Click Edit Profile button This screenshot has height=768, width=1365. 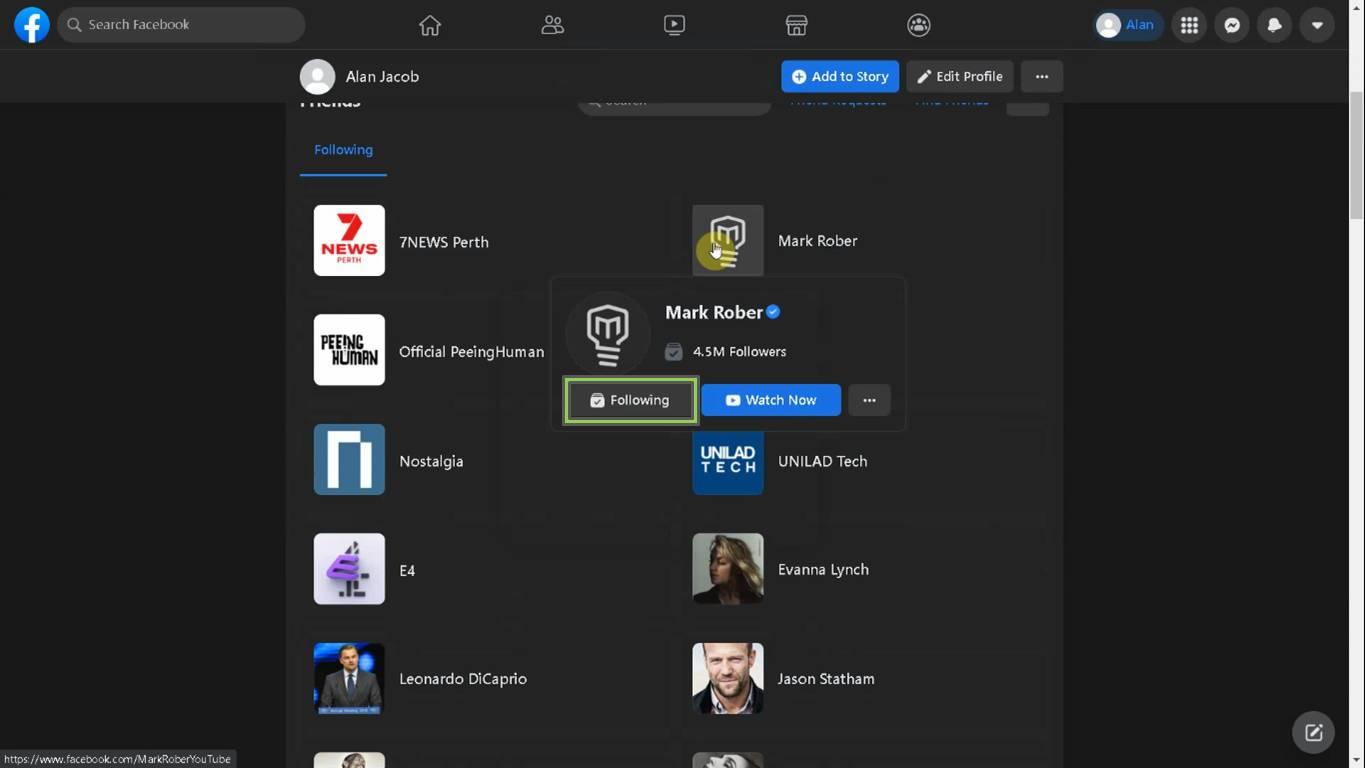click(960, 76)
